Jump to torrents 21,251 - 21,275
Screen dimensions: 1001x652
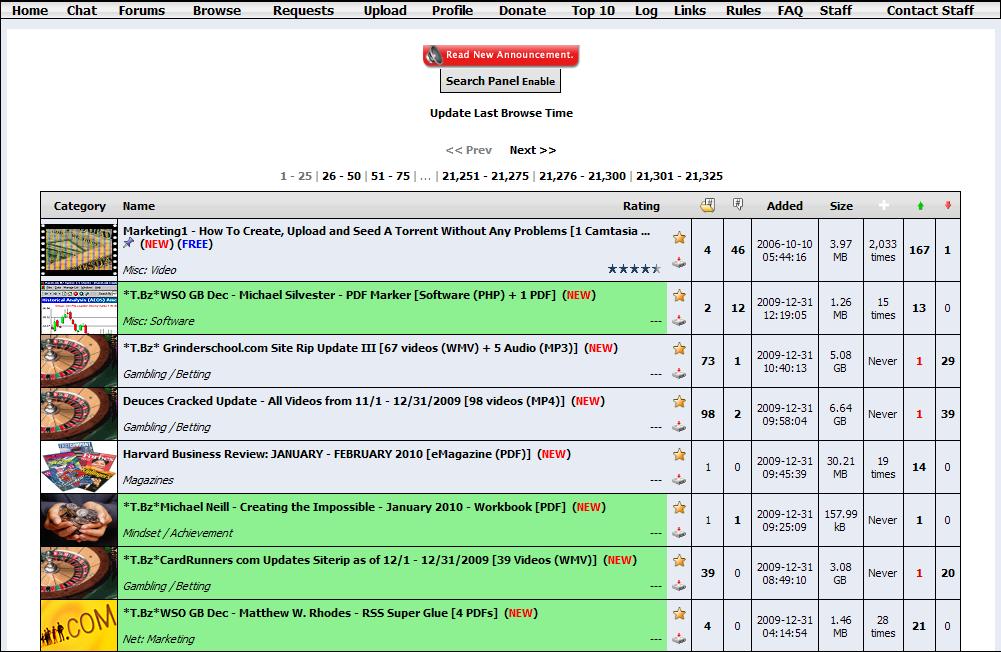[x=485, y=176]
